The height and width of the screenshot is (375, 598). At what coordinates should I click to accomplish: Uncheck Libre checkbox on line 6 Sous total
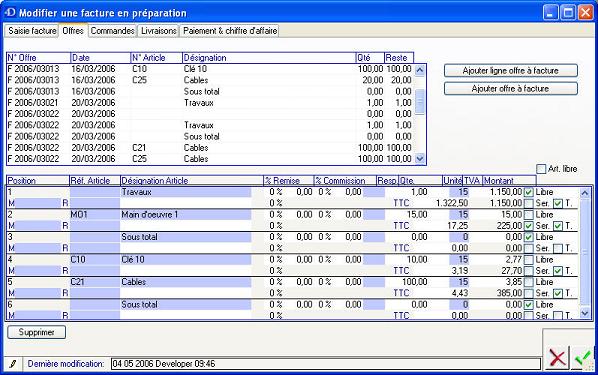528,305
